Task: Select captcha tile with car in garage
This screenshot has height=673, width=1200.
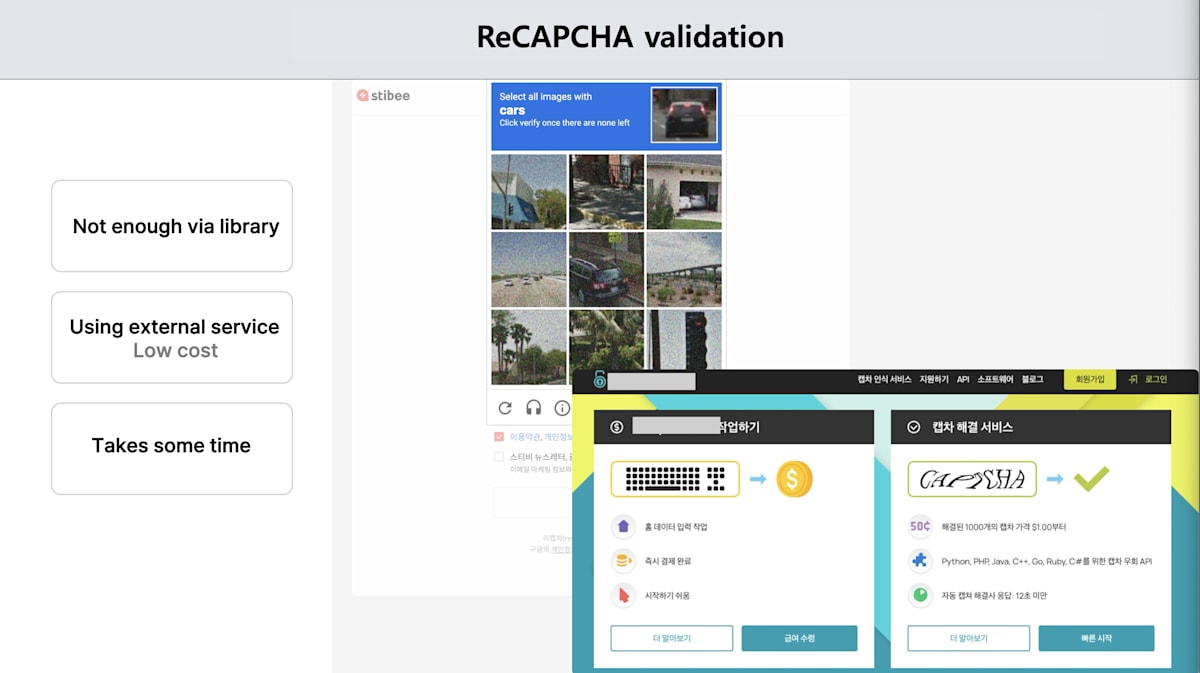Action: pos(684,192)
